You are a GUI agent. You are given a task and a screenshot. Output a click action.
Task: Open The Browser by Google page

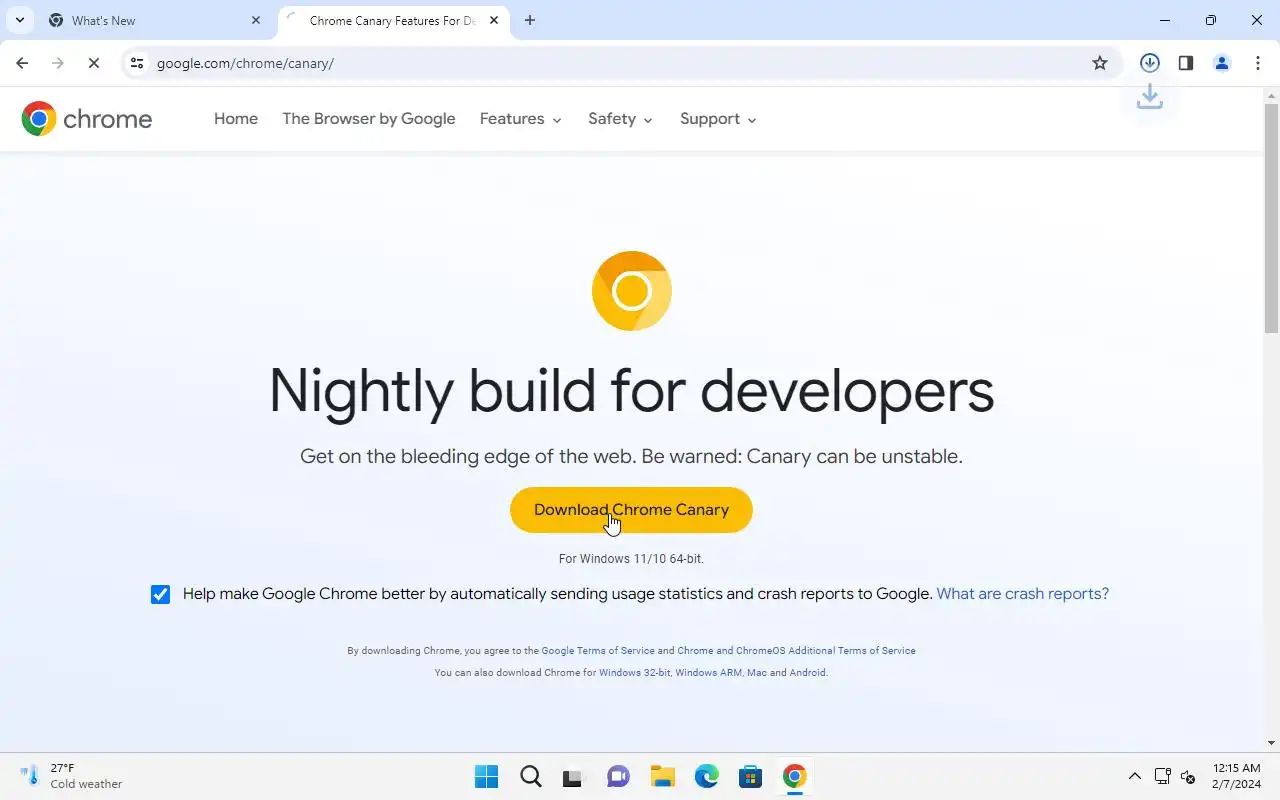(369, 118)
